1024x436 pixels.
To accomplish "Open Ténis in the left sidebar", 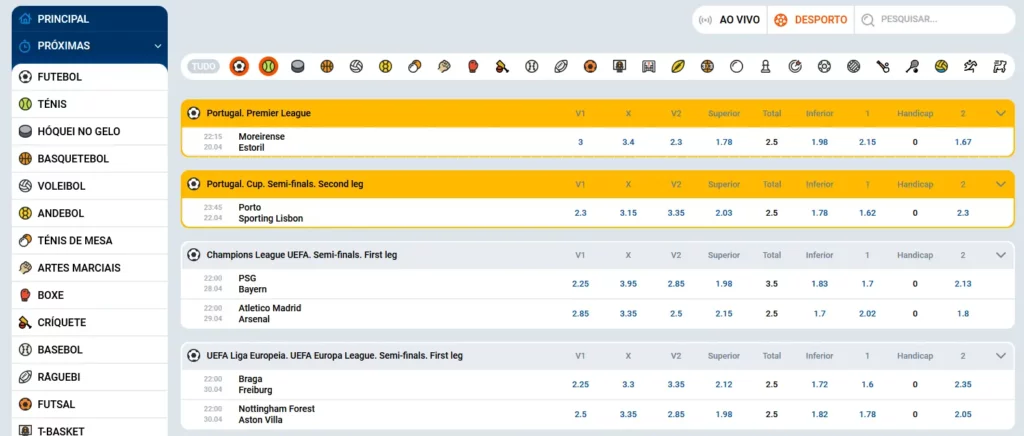I will point(89,104).
